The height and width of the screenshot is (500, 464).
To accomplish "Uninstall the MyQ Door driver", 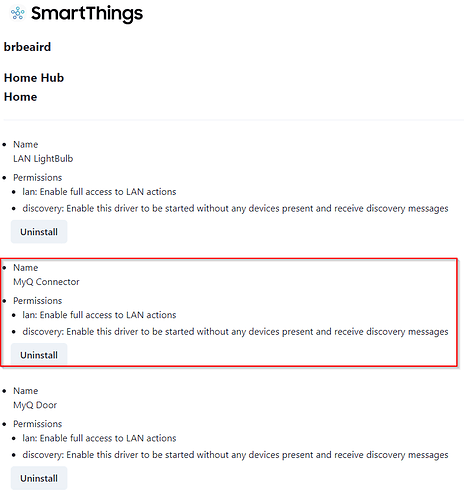I will pos(39,478).
